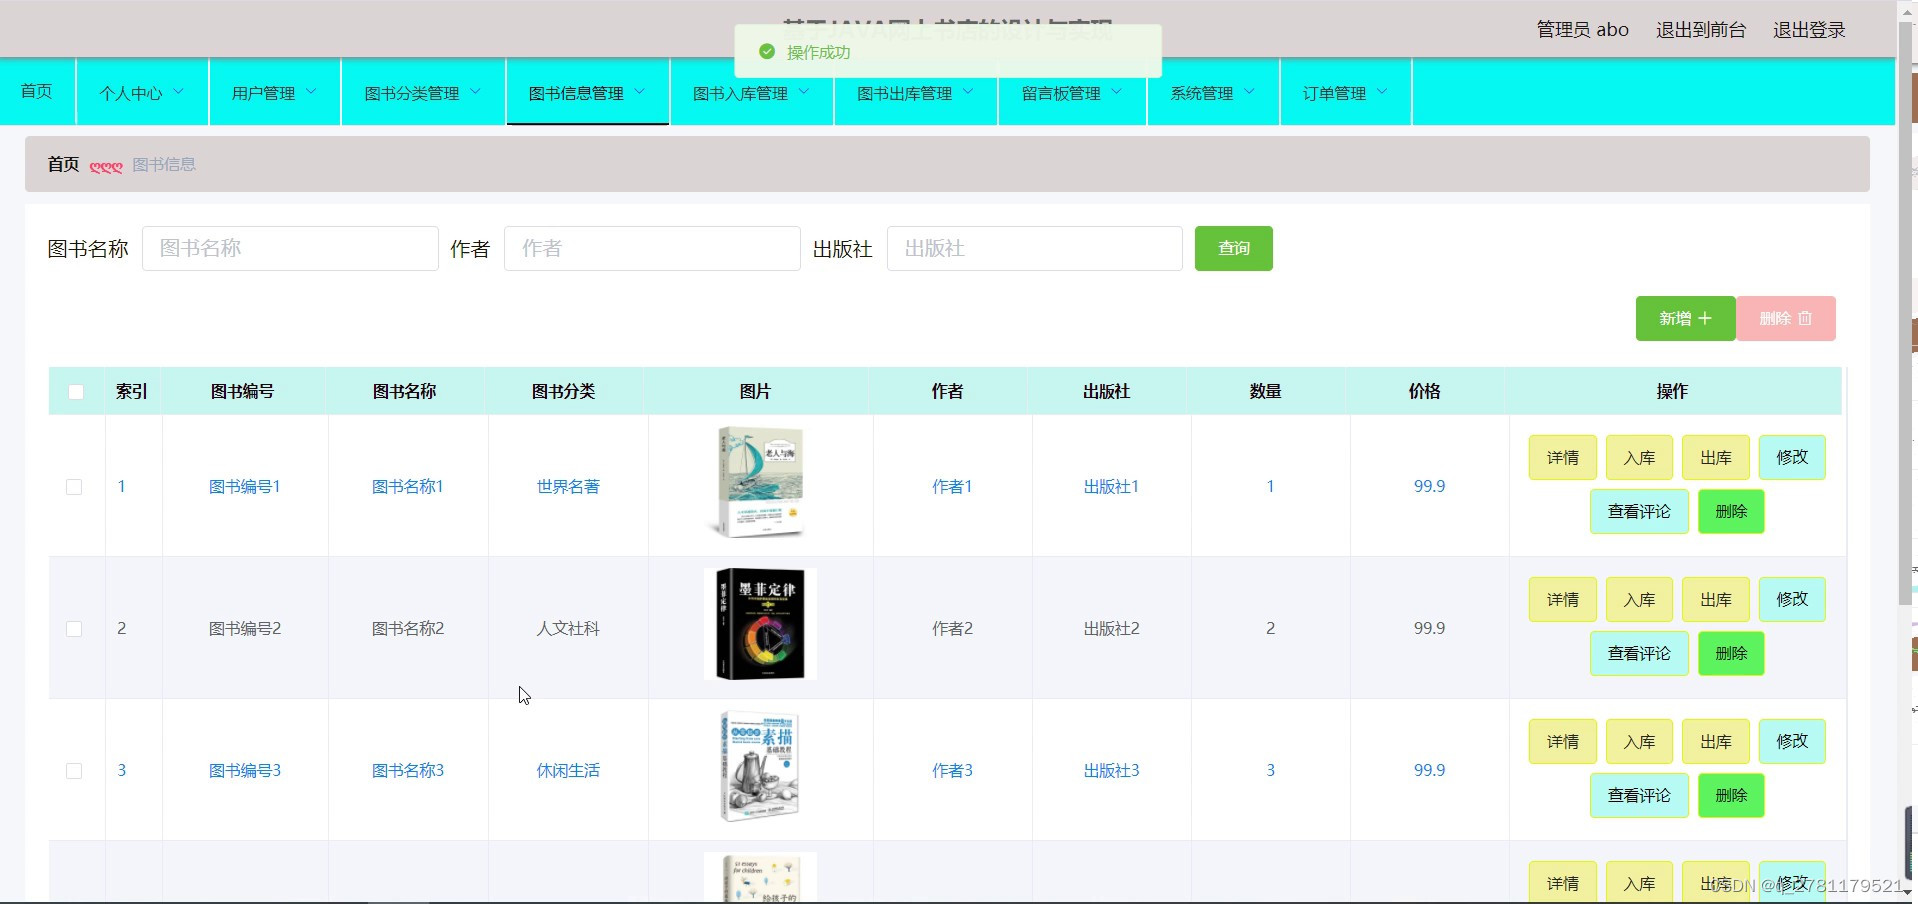Click the 查询 search button
Viewport: 1918px width, 904px height.
click(1234, 248)
